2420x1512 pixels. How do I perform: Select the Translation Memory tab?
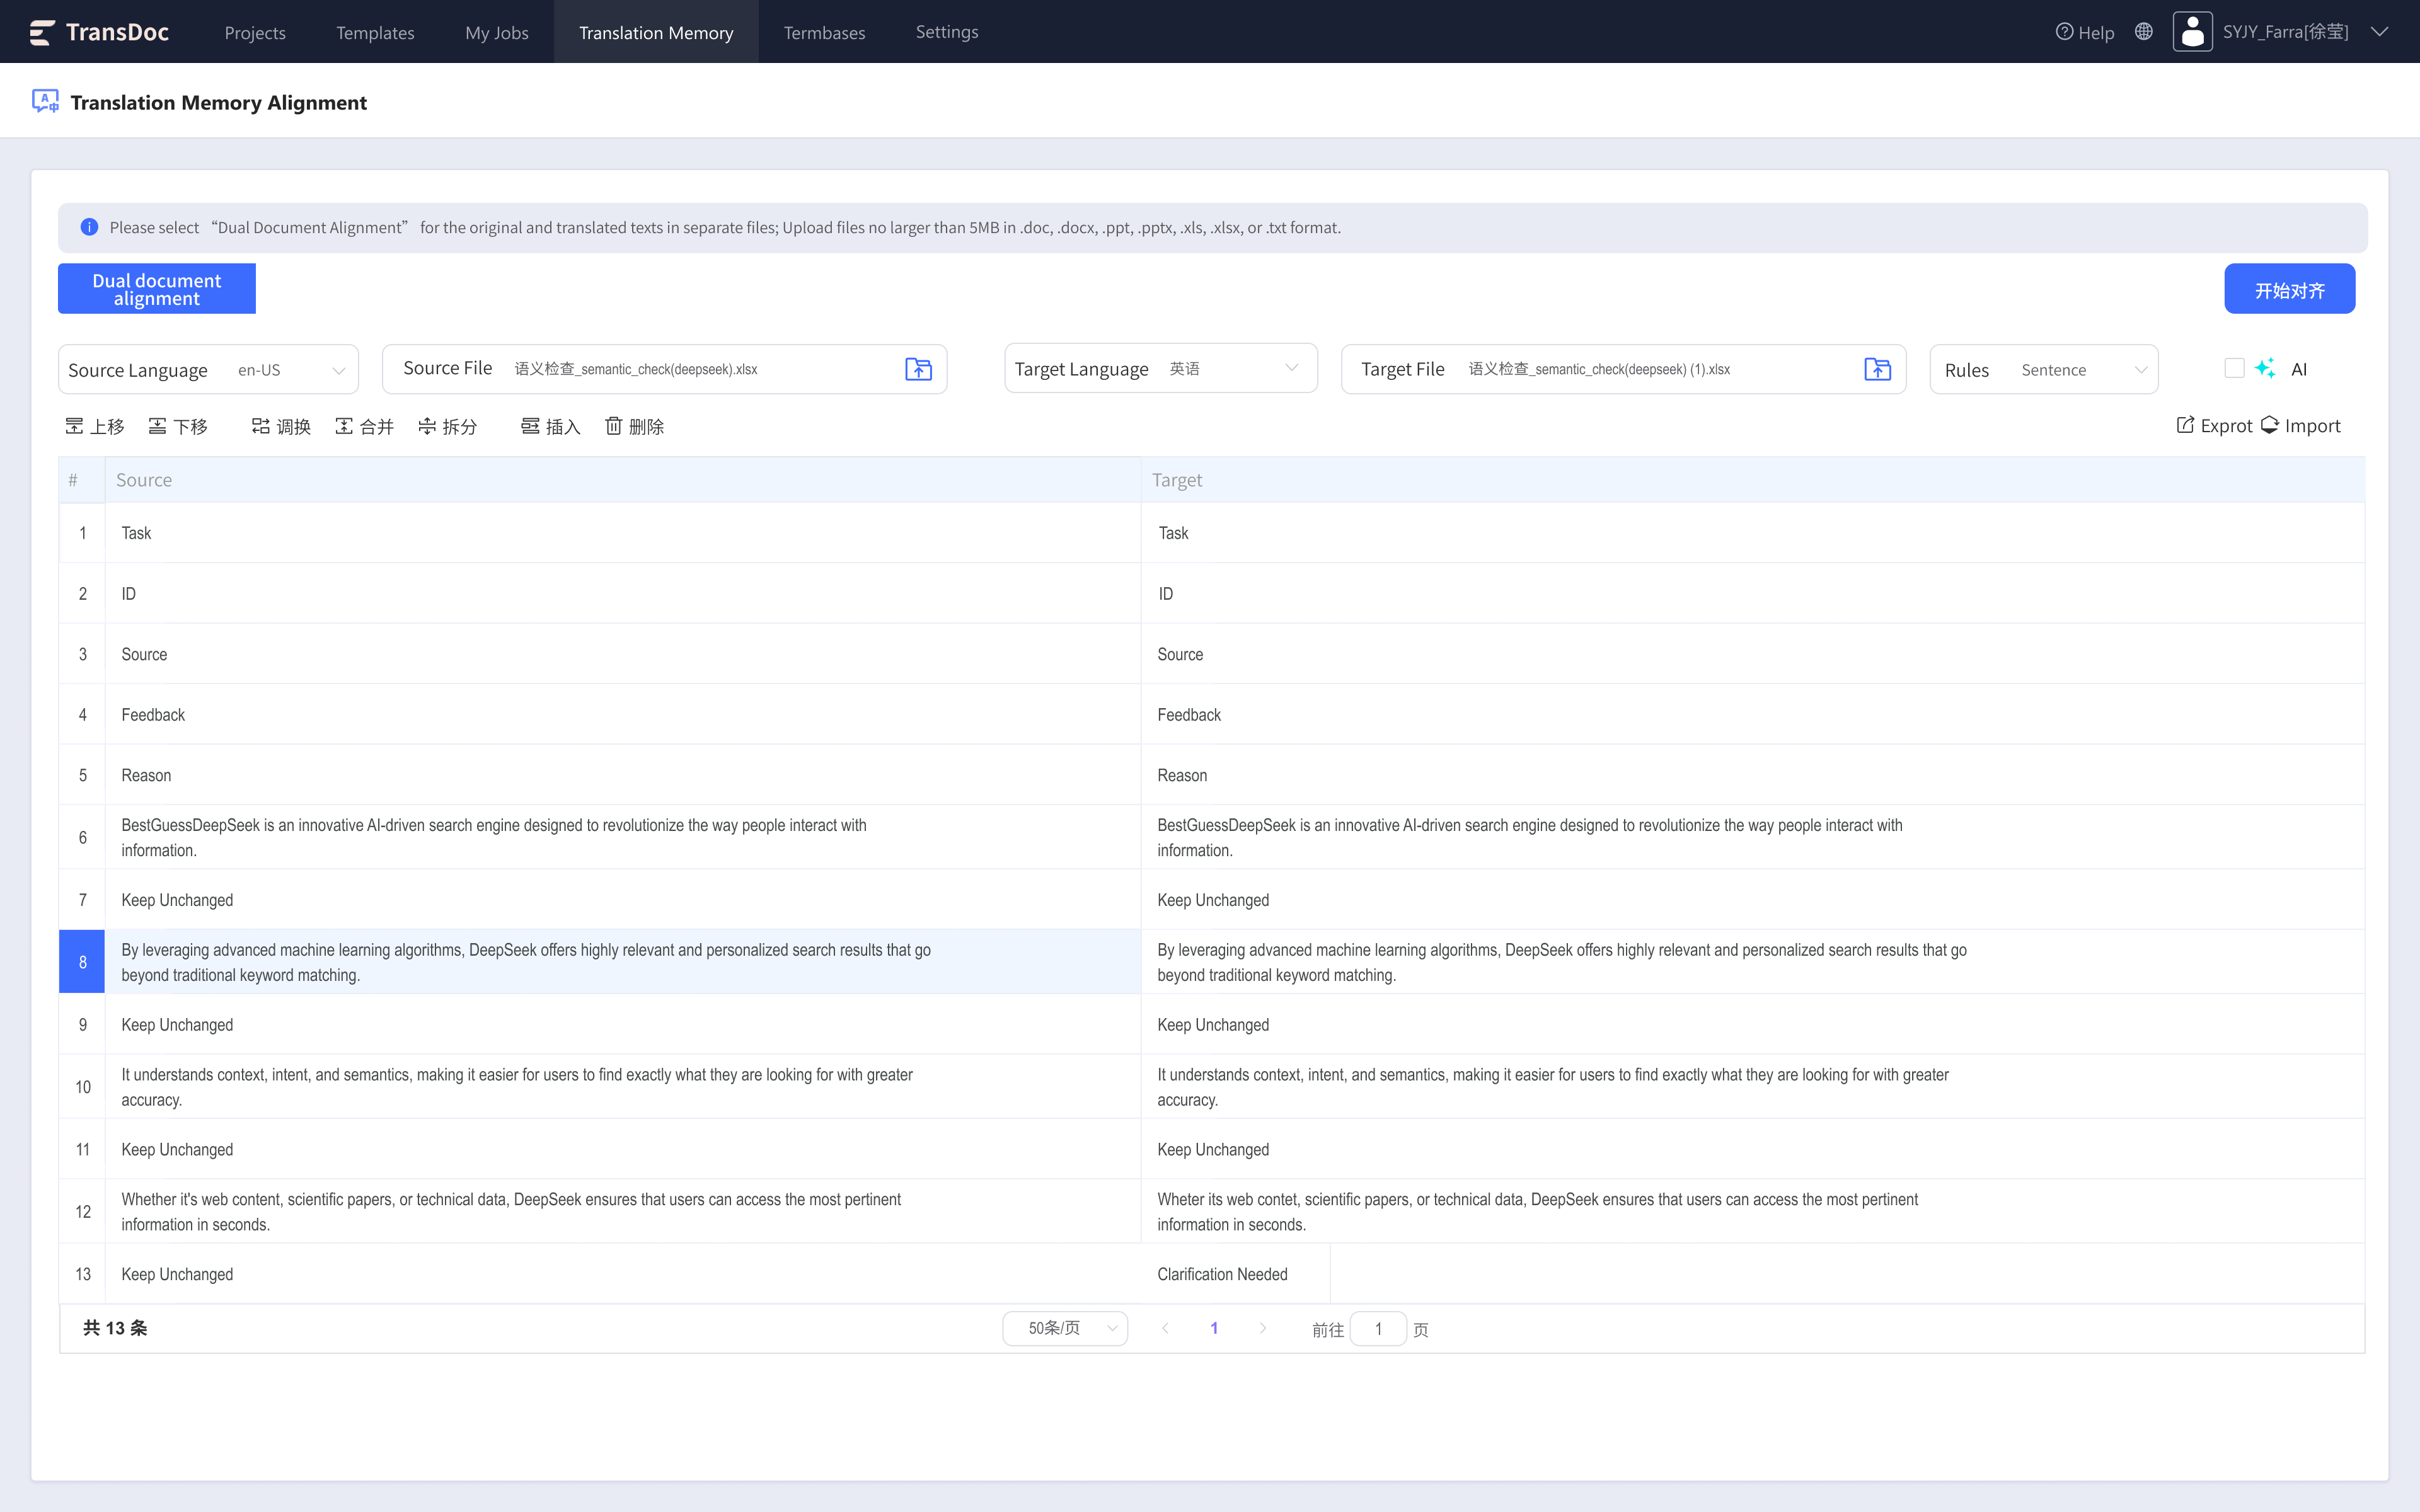(x=656, y=32)
